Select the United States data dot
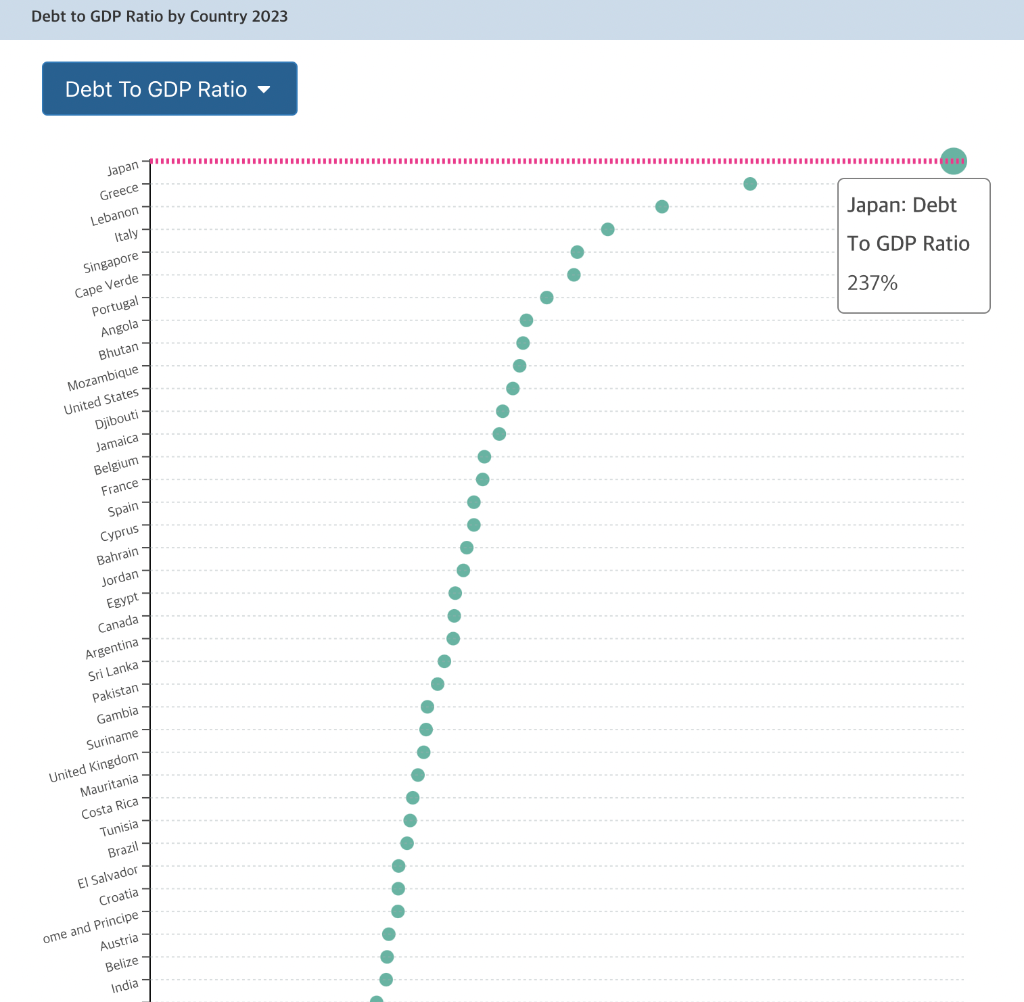 coord(513,389)
